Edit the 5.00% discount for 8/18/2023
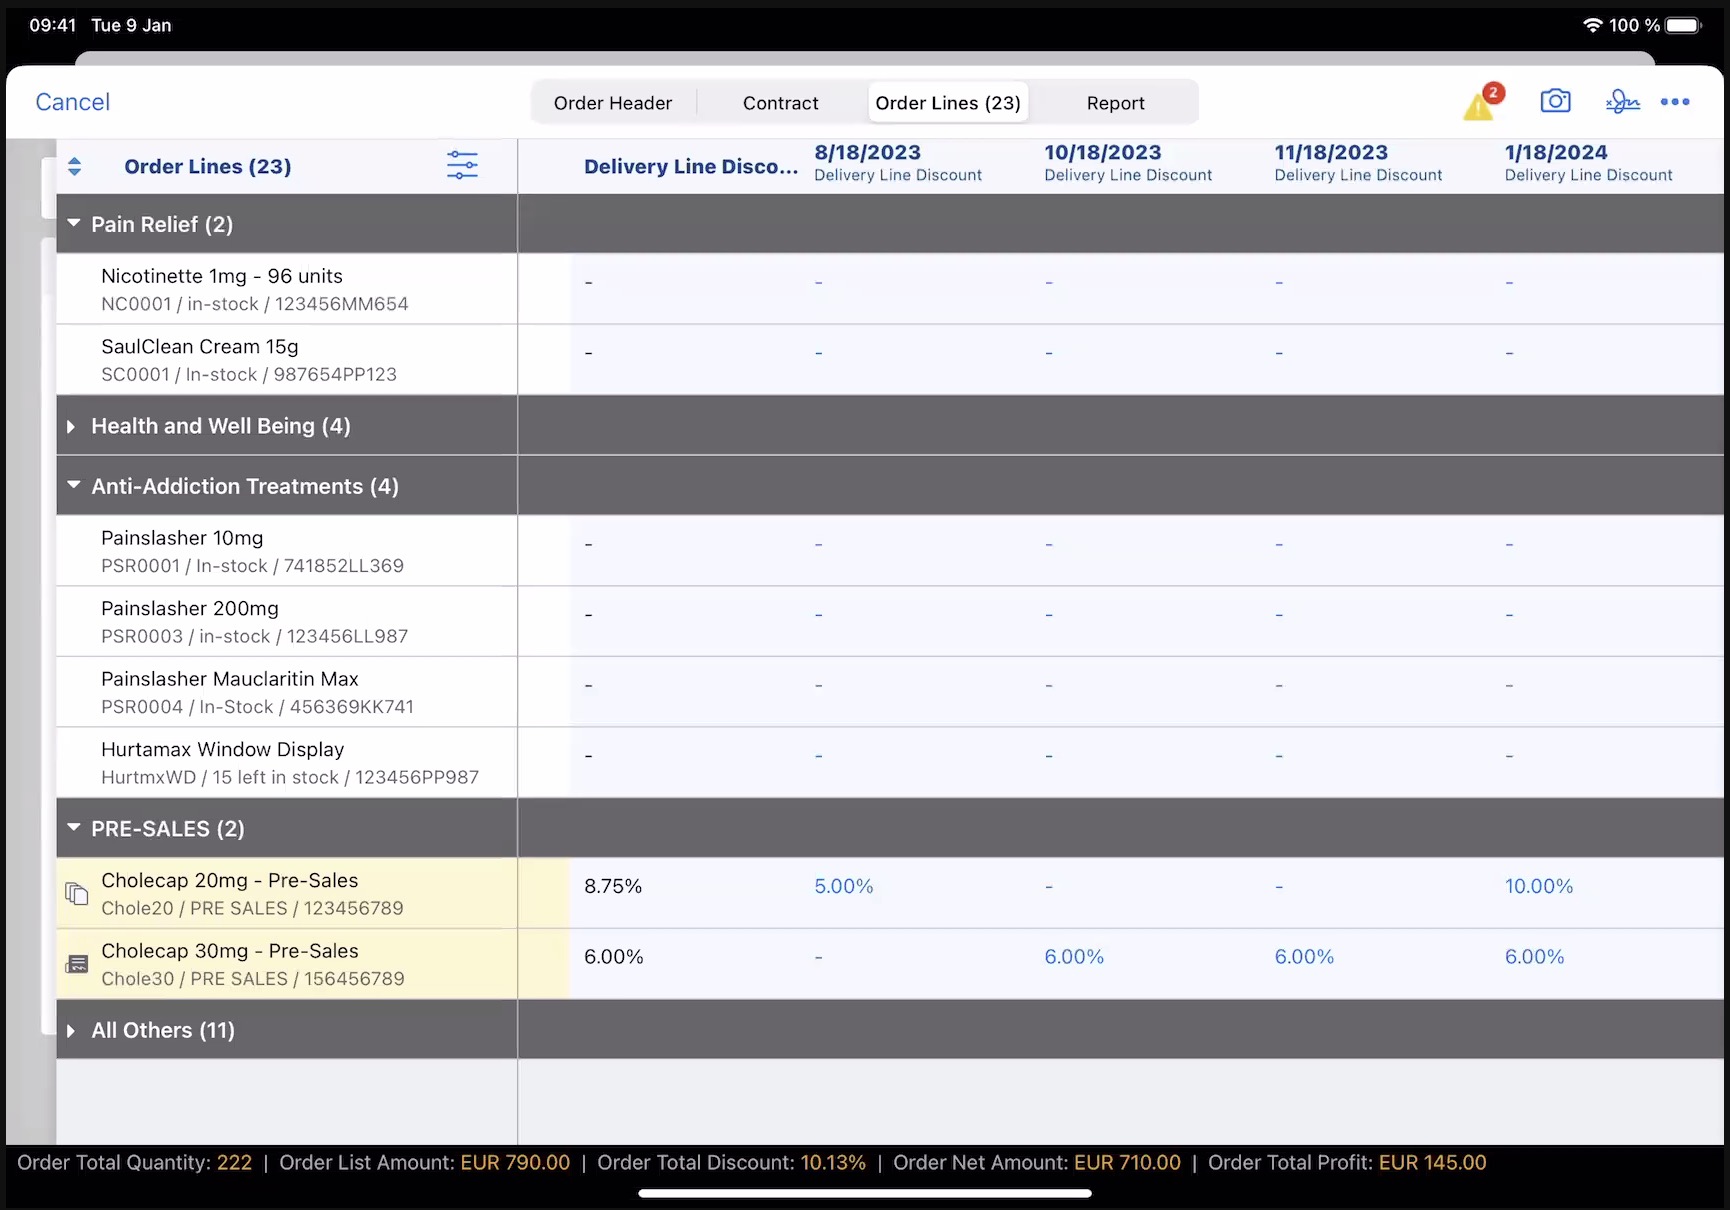1730x1210 pixels. [843, 886]
